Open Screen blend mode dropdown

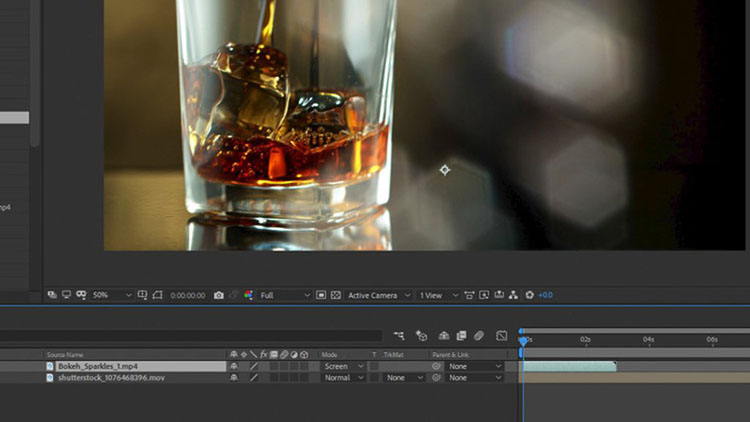pyautogui.click(x=344, y=367)
